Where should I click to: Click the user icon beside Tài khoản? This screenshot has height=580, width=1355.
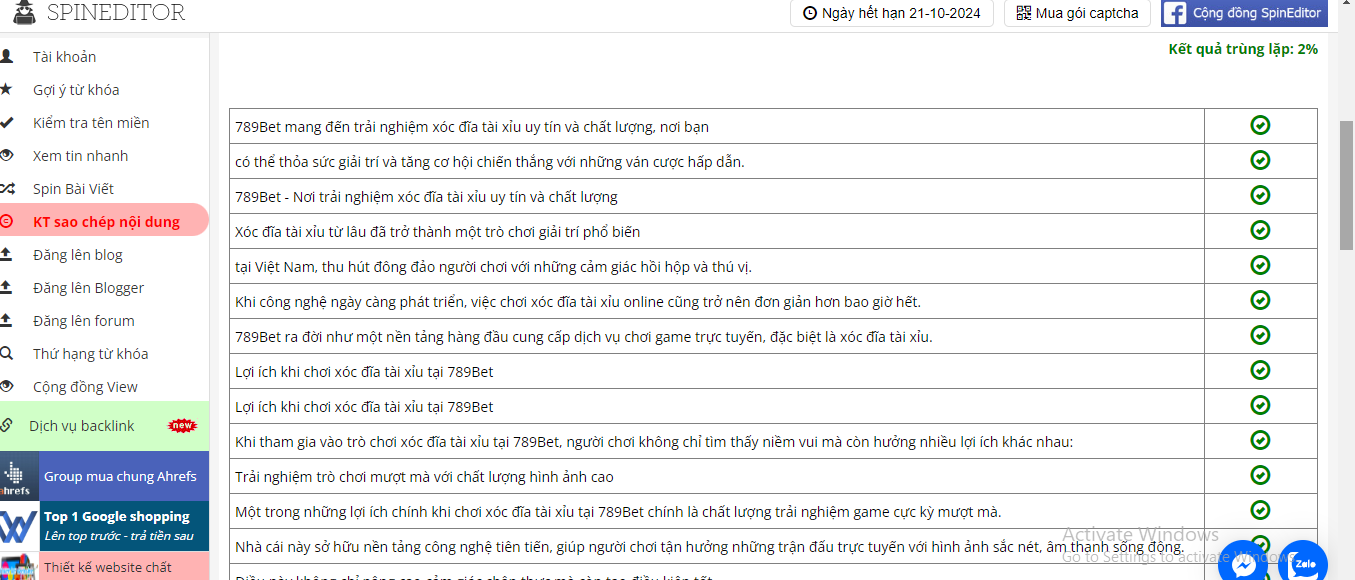pyautogui.click(x=7, y=56)
